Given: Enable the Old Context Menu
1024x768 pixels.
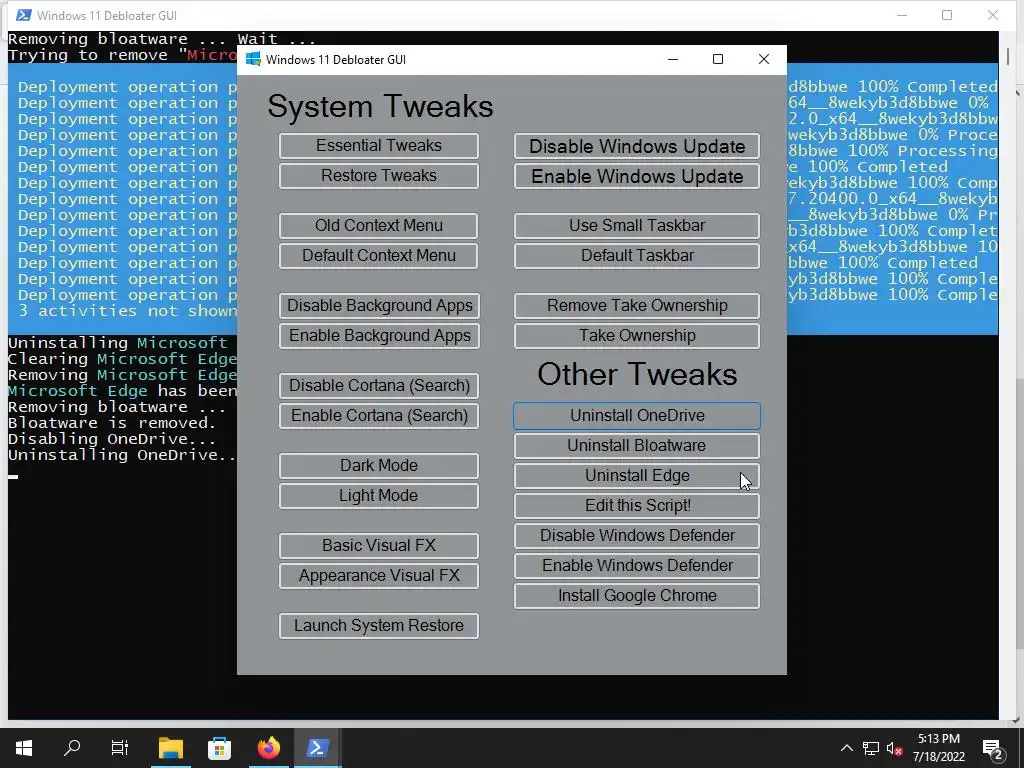Looking at the screenshot, I should [379, 225].
